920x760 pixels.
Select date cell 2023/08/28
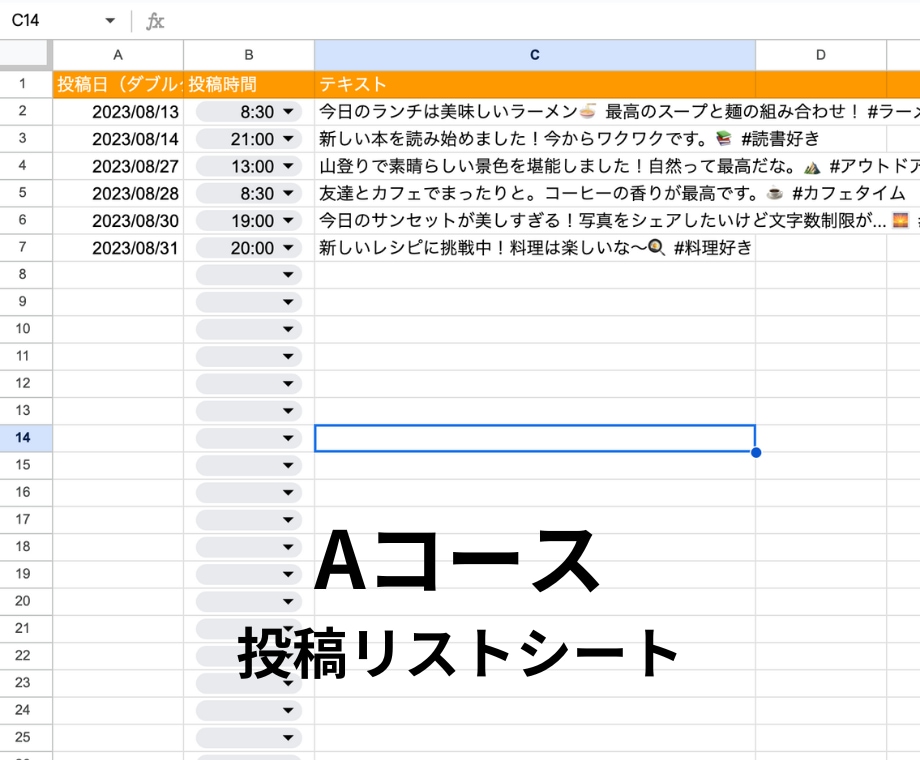[118, 194]
